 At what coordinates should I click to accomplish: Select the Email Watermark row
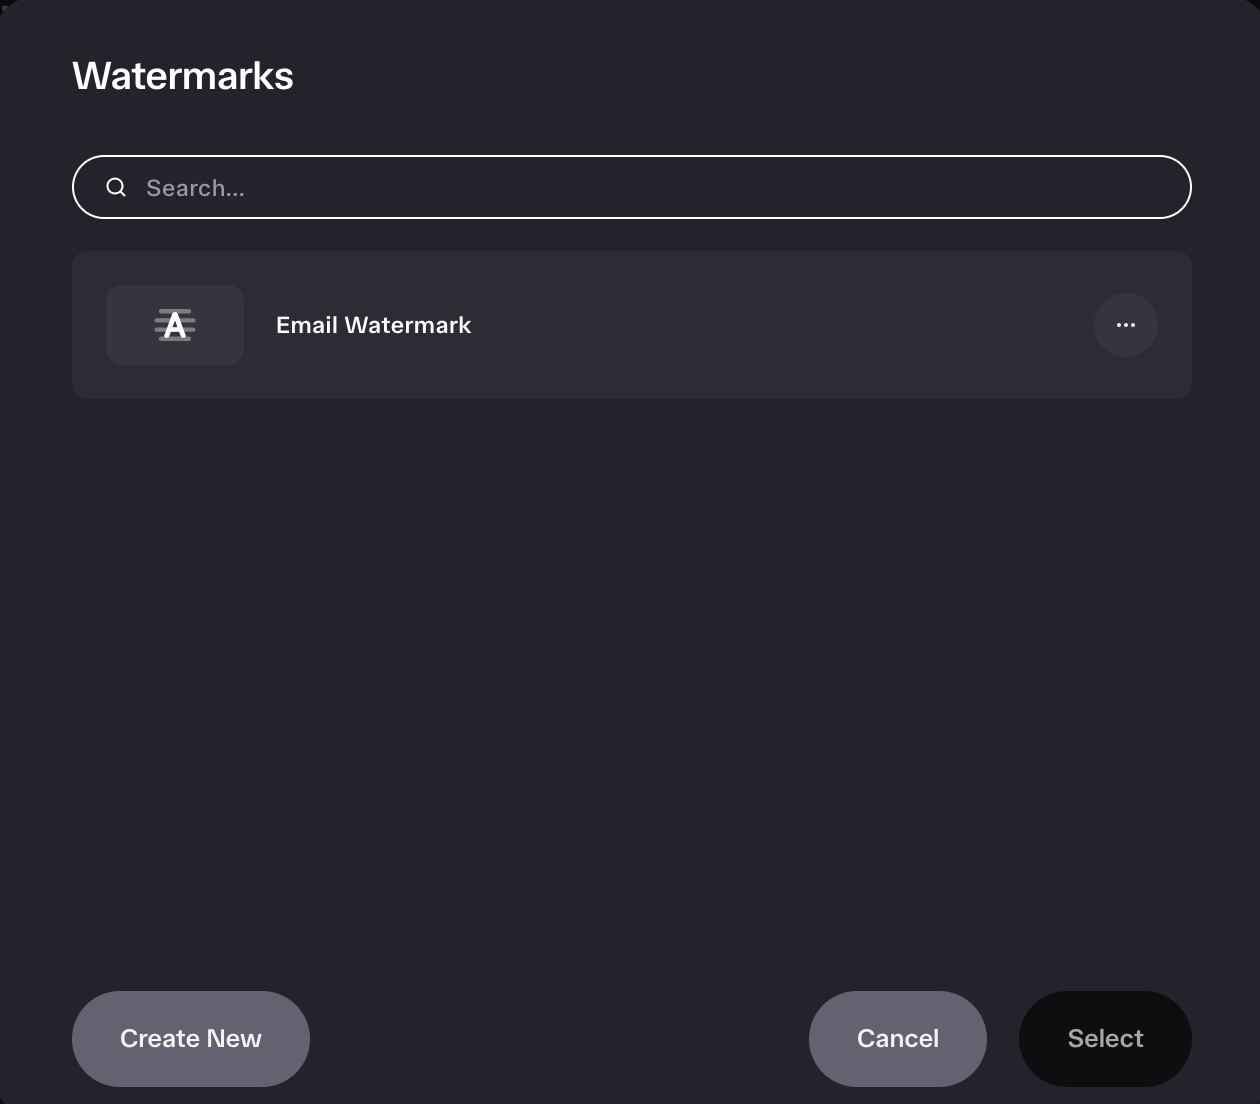pos(632,325)
